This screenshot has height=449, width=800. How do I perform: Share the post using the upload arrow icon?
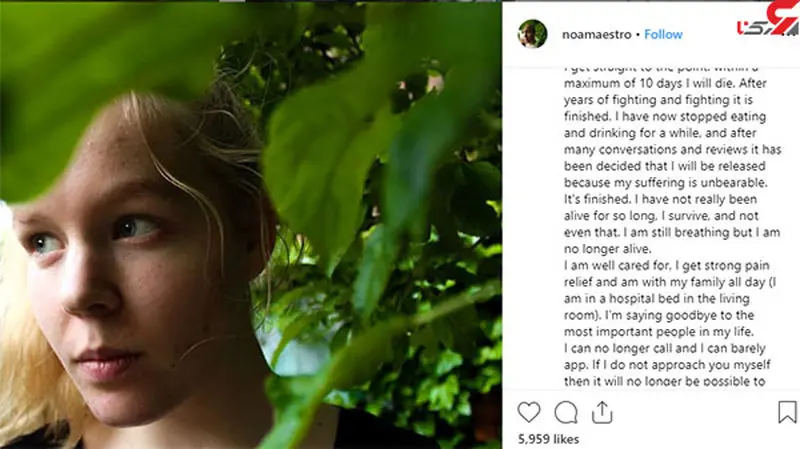click(602, 411)
